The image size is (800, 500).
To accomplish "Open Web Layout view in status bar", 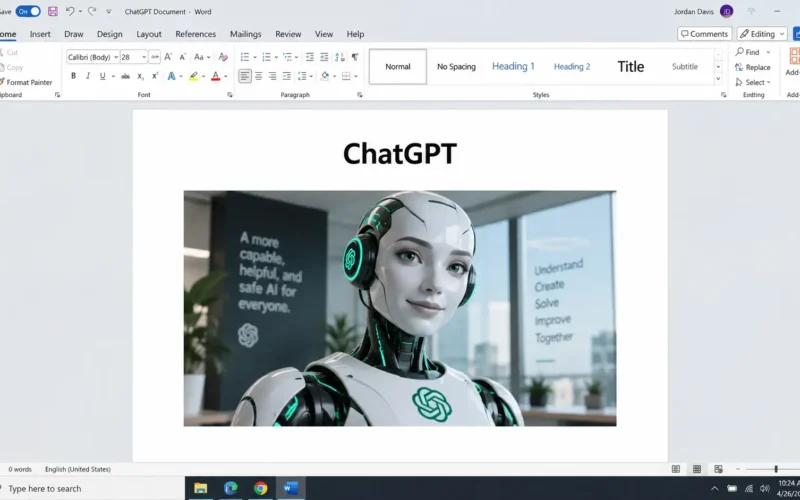I will coord(718,469).
